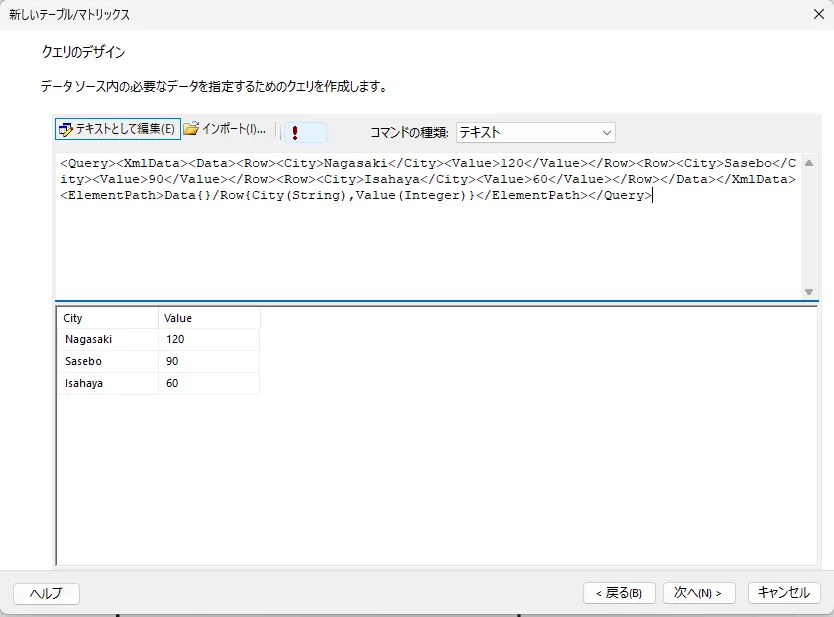834x617 pixels.
Task: Click the query editor scroll down arrow
Action: [x=809, y=291]
